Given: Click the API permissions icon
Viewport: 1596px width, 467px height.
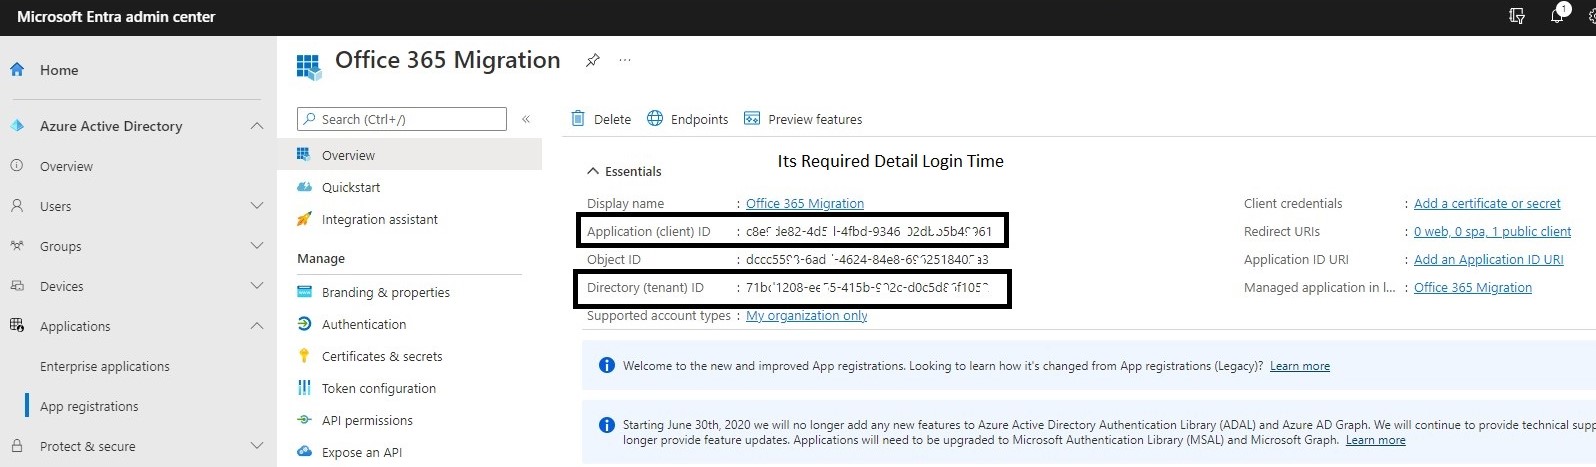Looking at the screenshot, I should pyautogui.click(x=305, y=420).
